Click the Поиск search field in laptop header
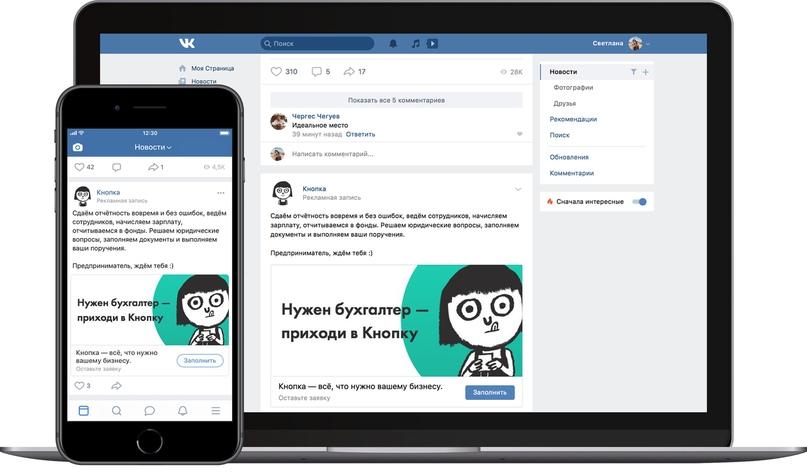Image resolution: width=807 pixels, height=473 pixels. click(317, 44)
